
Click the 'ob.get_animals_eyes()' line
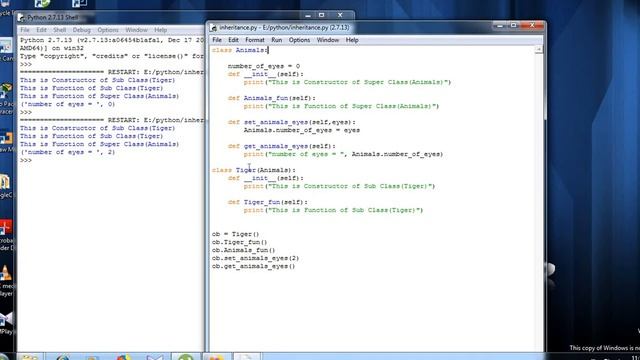click(253, 266)
